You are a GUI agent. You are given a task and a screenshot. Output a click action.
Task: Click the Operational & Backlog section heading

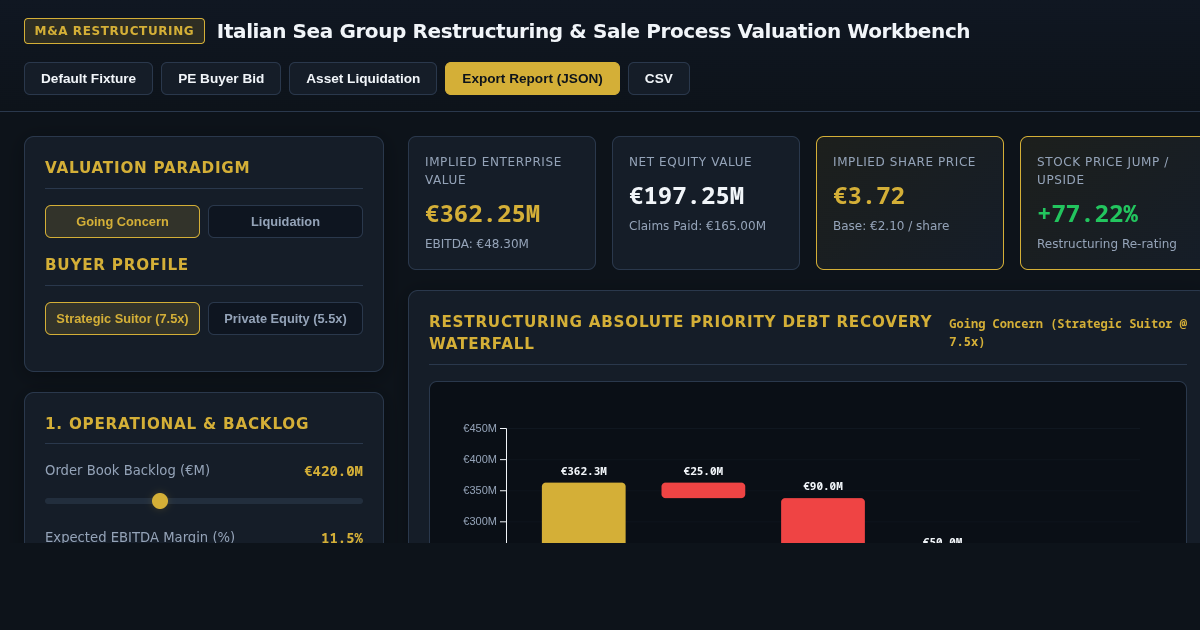coord(177,424)
